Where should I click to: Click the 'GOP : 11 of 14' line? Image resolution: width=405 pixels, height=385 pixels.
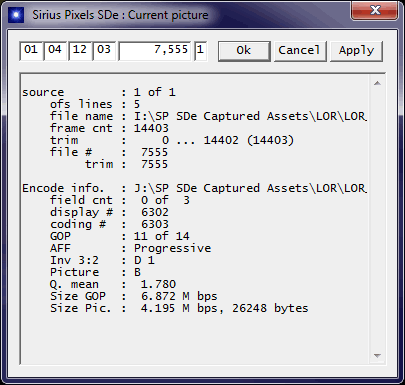[120, 236]
